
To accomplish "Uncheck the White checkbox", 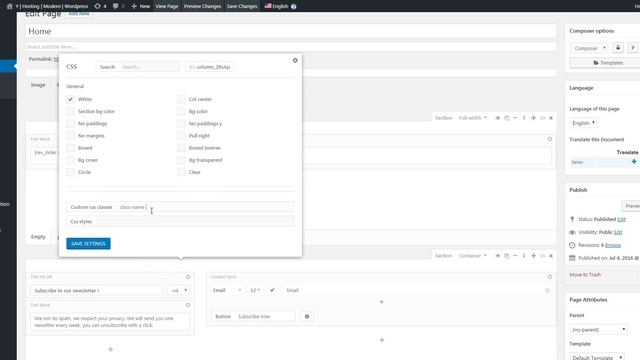I will point(71,99).
